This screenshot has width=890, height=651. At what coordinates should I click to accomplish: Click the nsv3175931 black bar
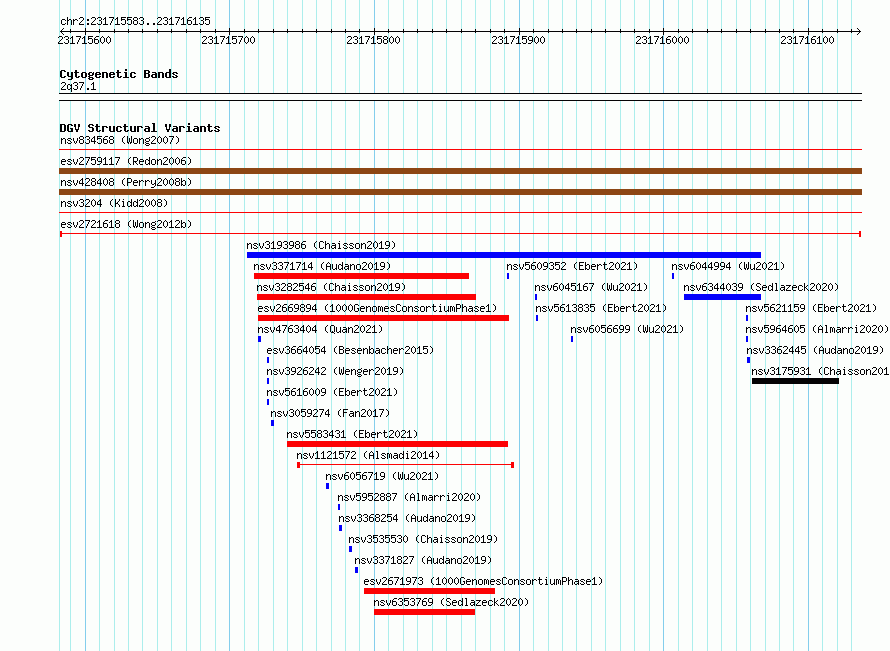795,381
